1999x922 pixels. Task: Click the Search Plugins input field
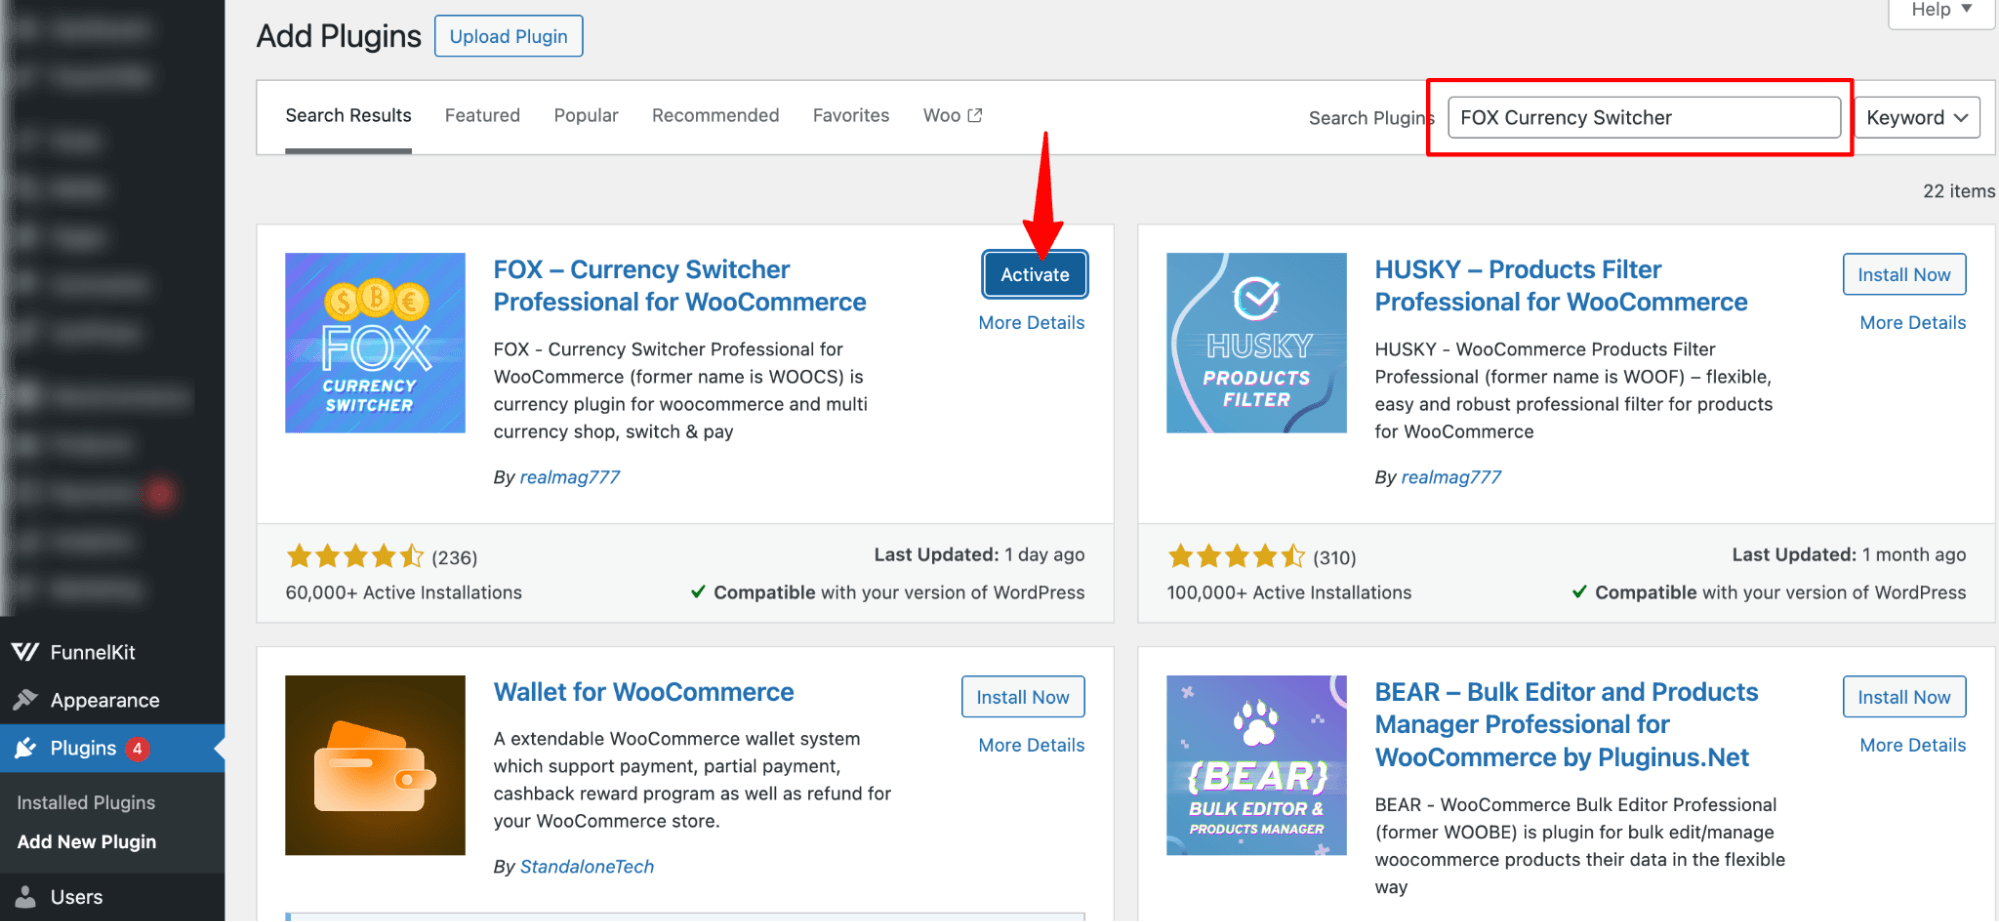tap(1644, 117)
